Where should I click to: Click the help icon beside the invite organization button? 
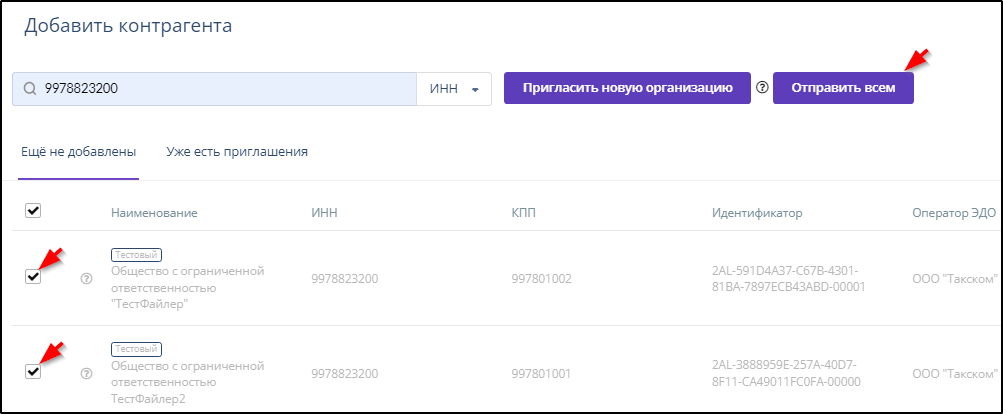point(762,88)
